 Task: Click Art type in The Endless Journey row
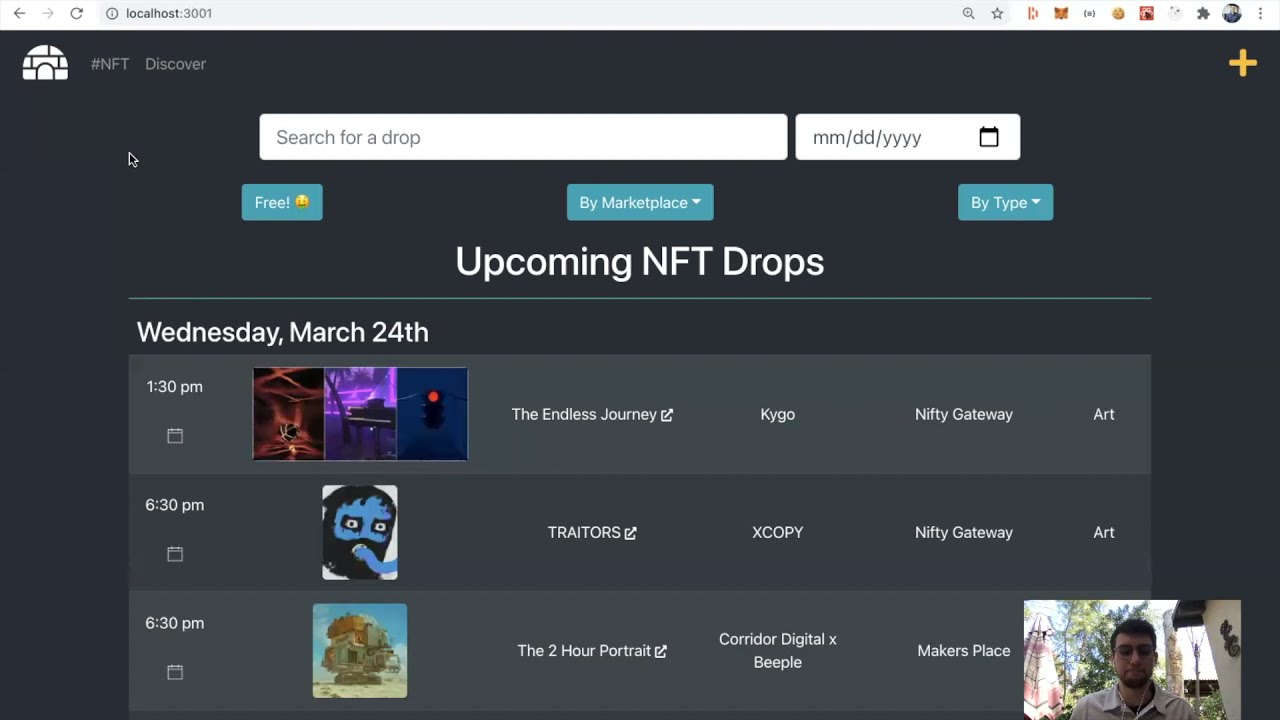(1104, 414)
